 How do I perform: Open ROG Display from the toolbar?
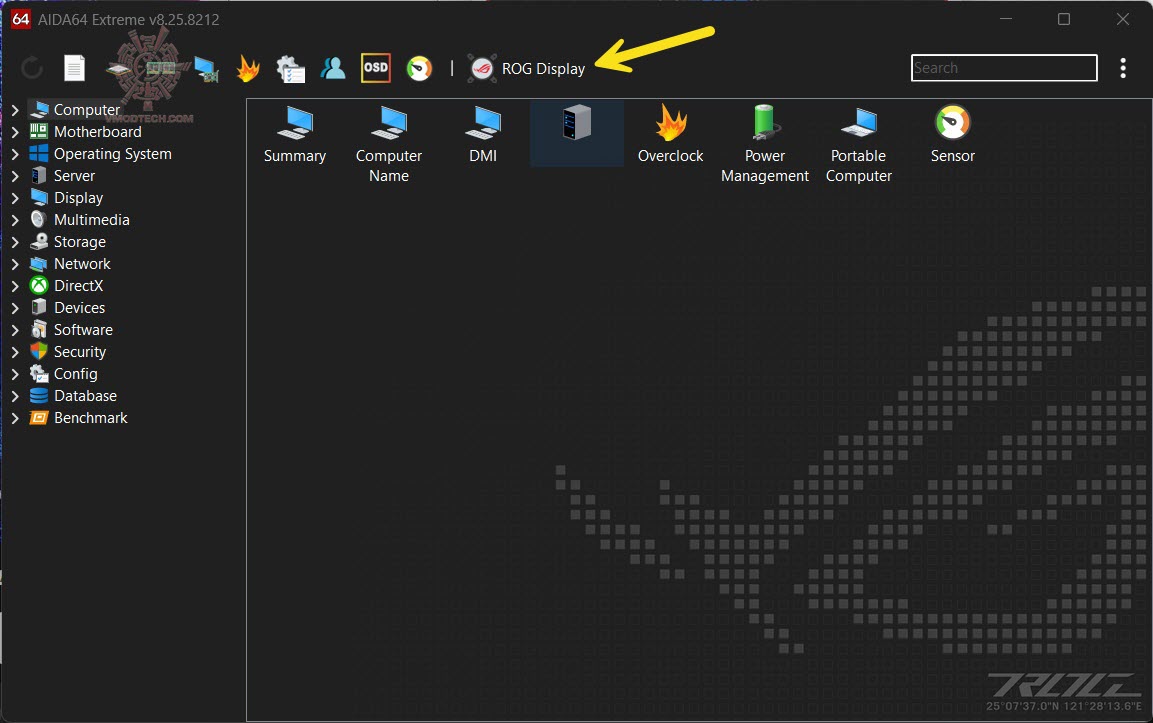pos(527,68)
